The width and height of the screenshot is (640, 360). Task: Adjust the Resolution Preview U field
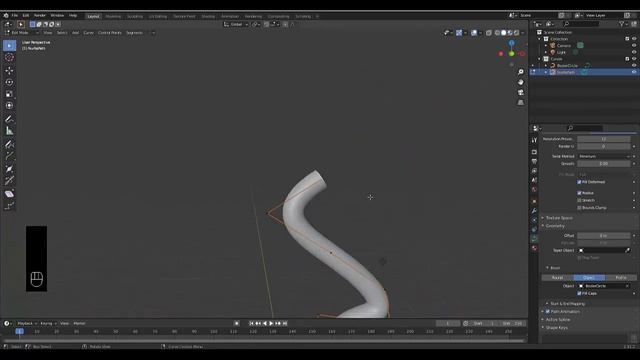[x=604, y=139]
